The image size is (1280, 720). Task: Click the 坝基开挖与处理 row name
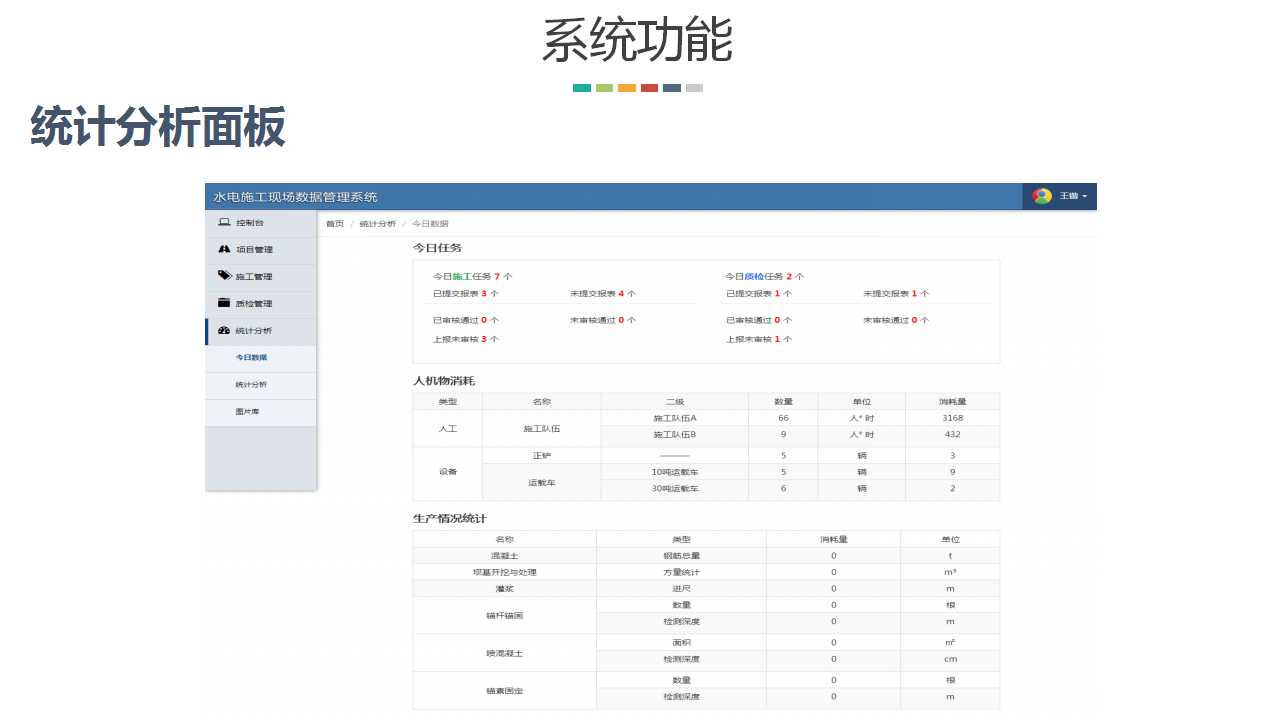coord(504,572)
